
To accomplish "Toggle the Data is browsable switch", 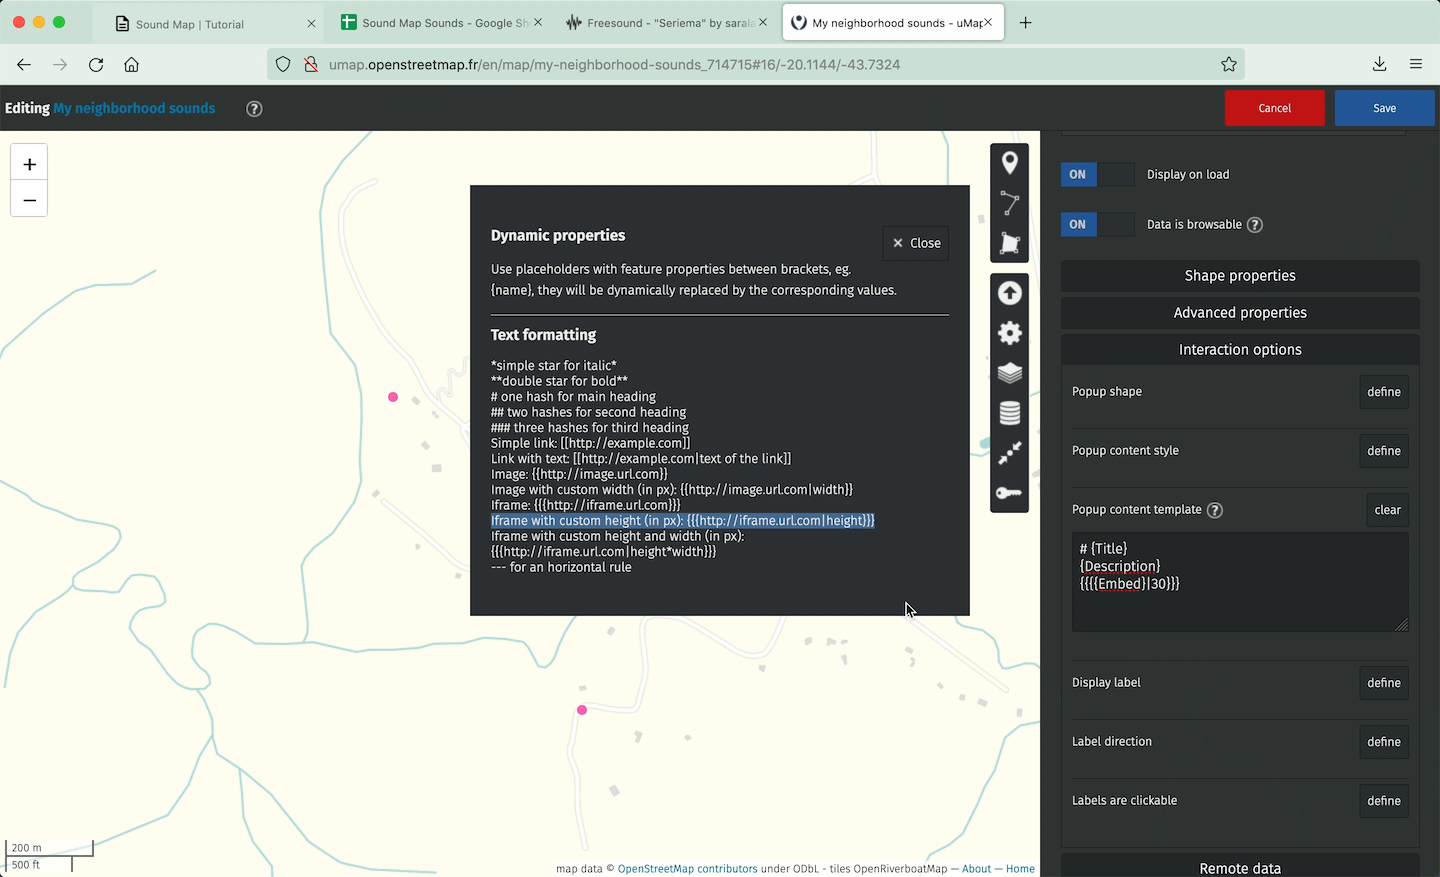I will (x=1097, y=225).
